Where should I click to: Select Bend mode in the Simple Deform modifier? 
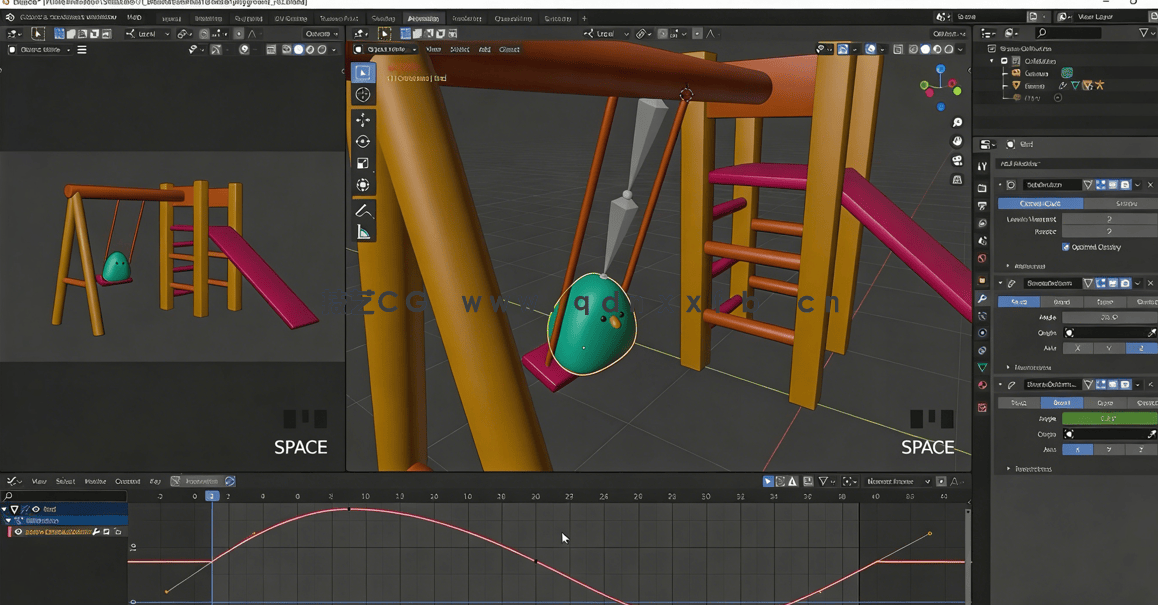point(1062,402)
